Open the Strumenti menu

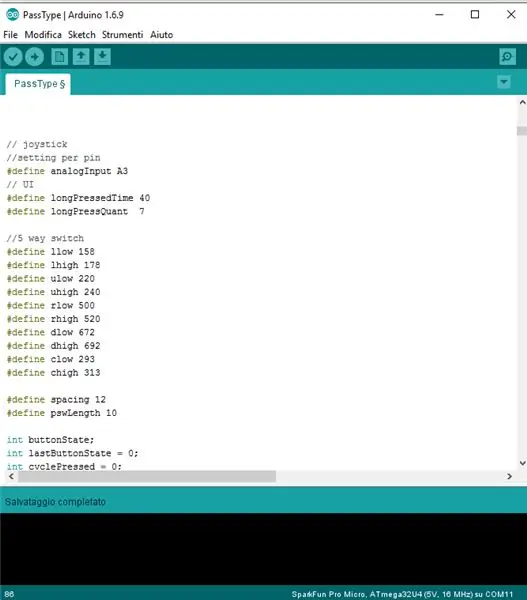(x=122, y=35)
